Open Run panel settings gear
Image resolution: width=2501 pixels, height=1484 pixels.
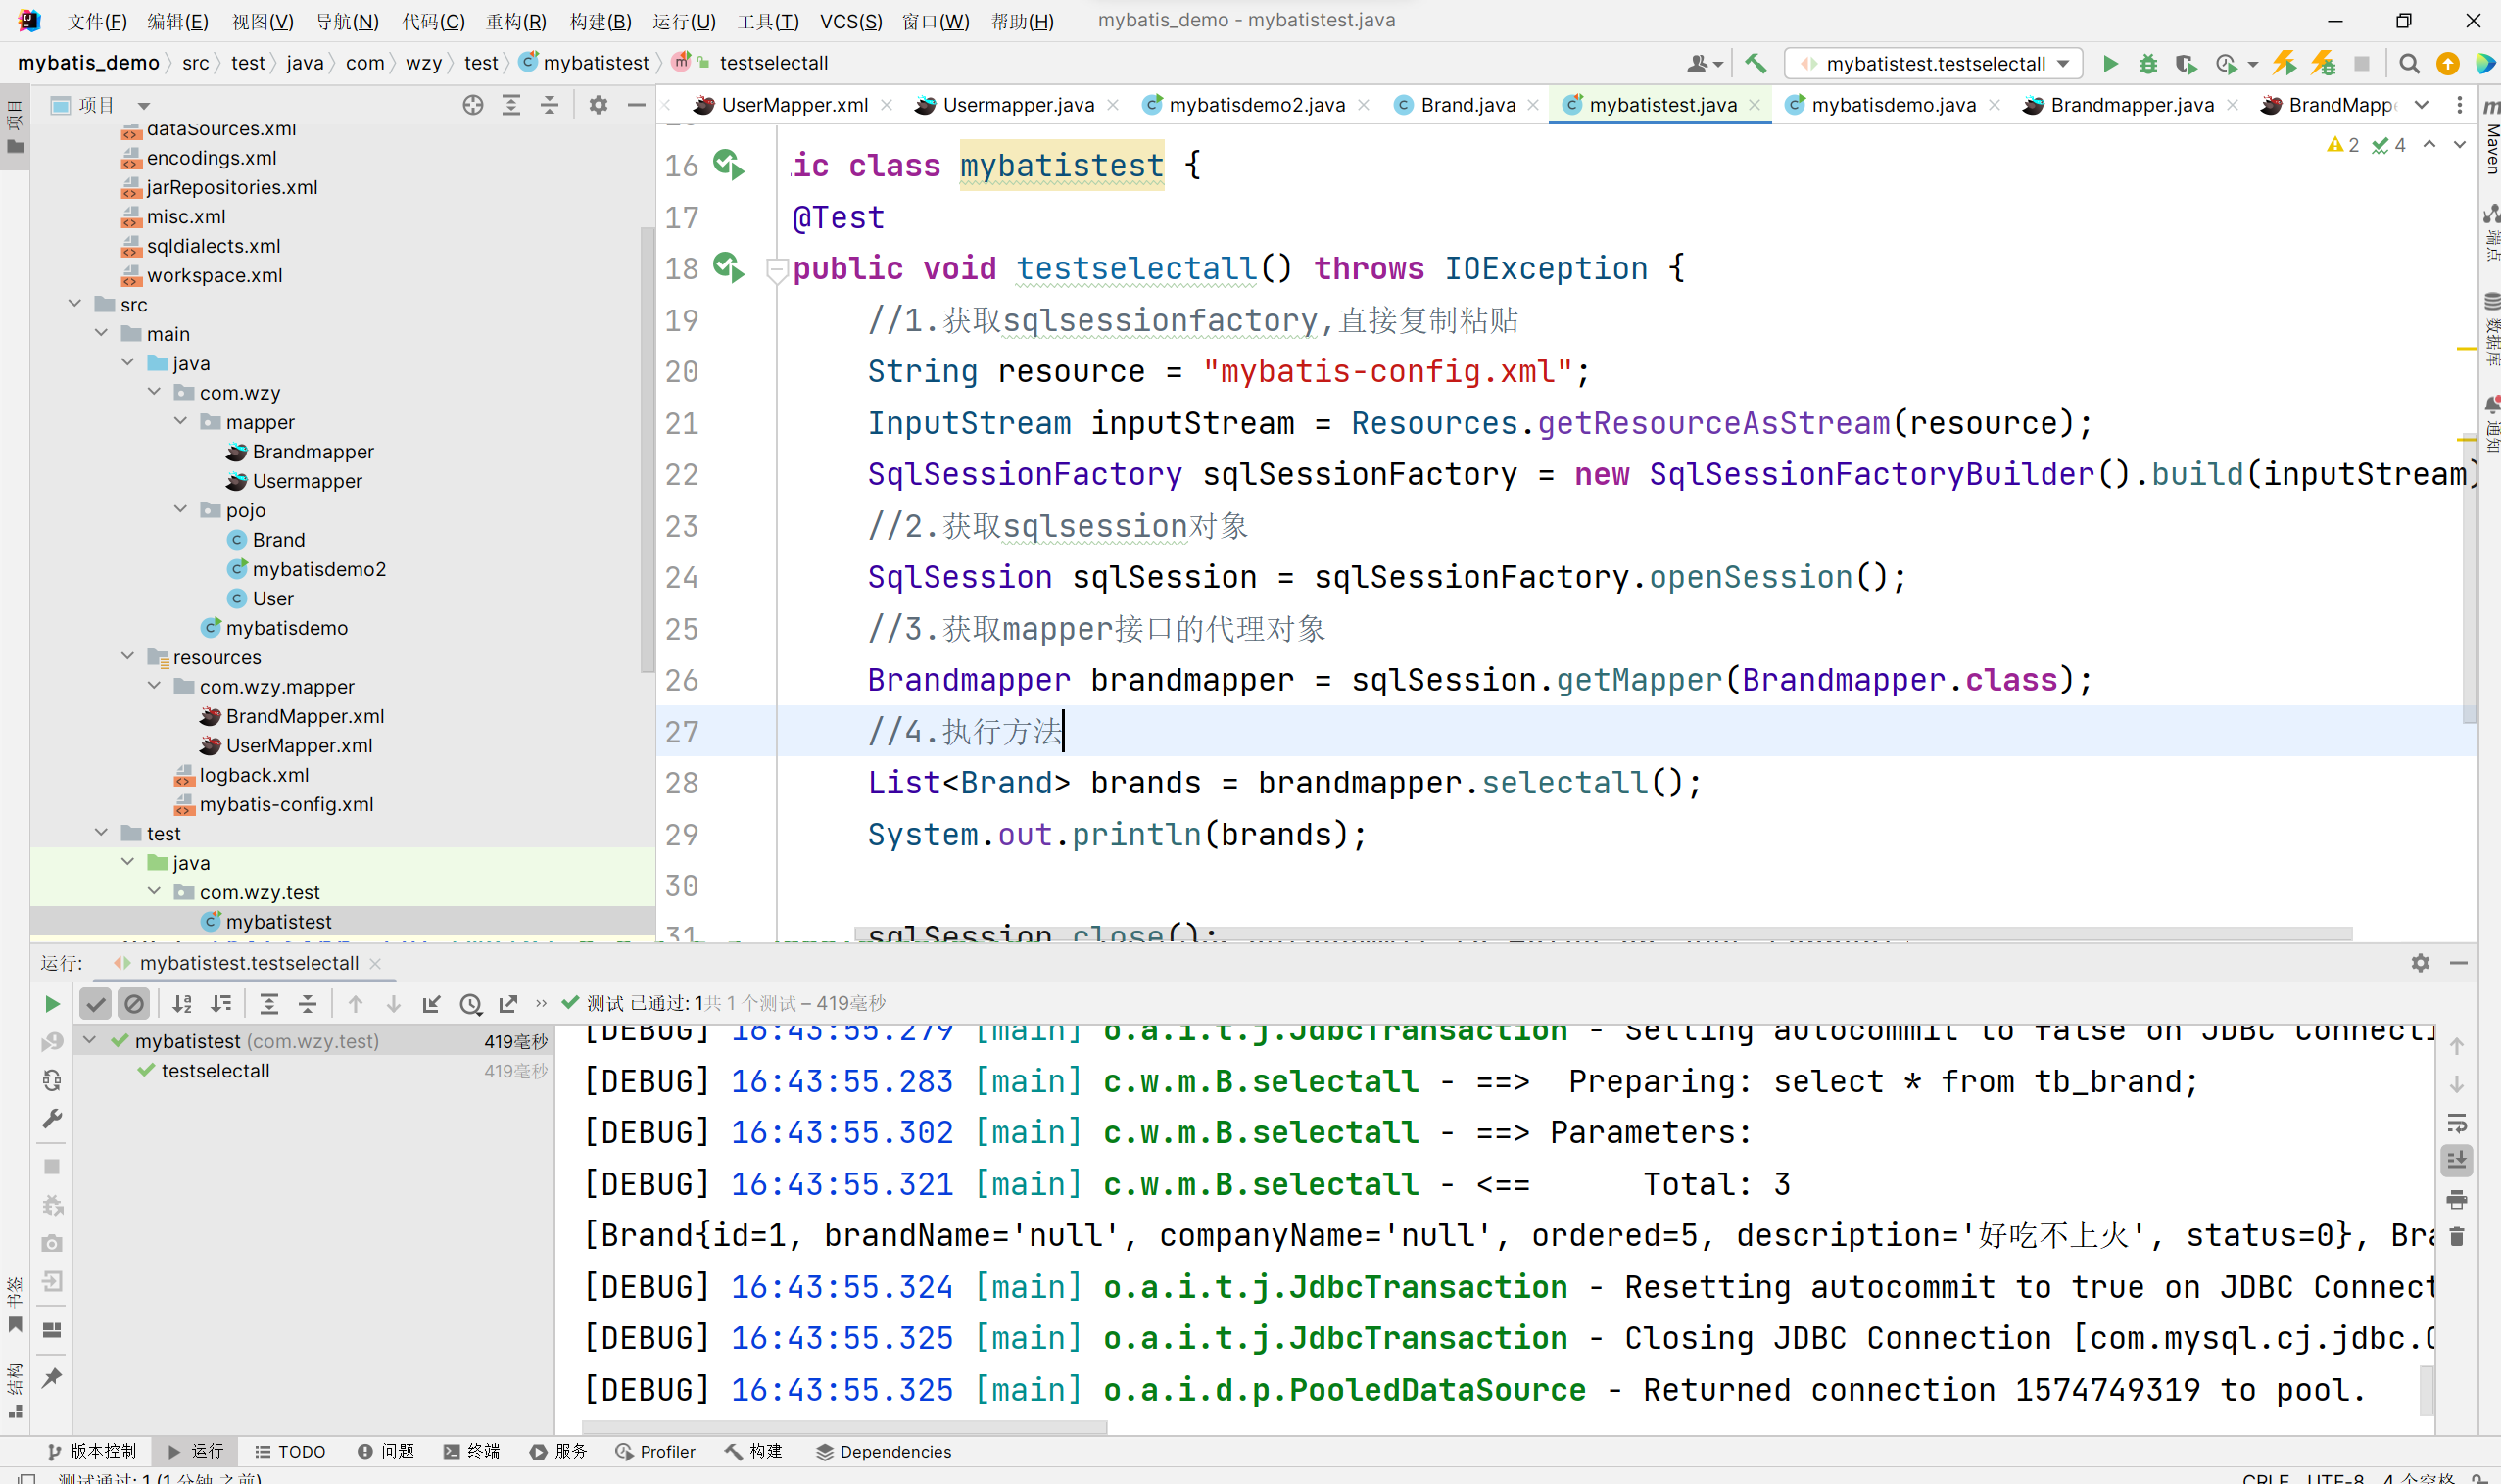[x=2420, y=963]
